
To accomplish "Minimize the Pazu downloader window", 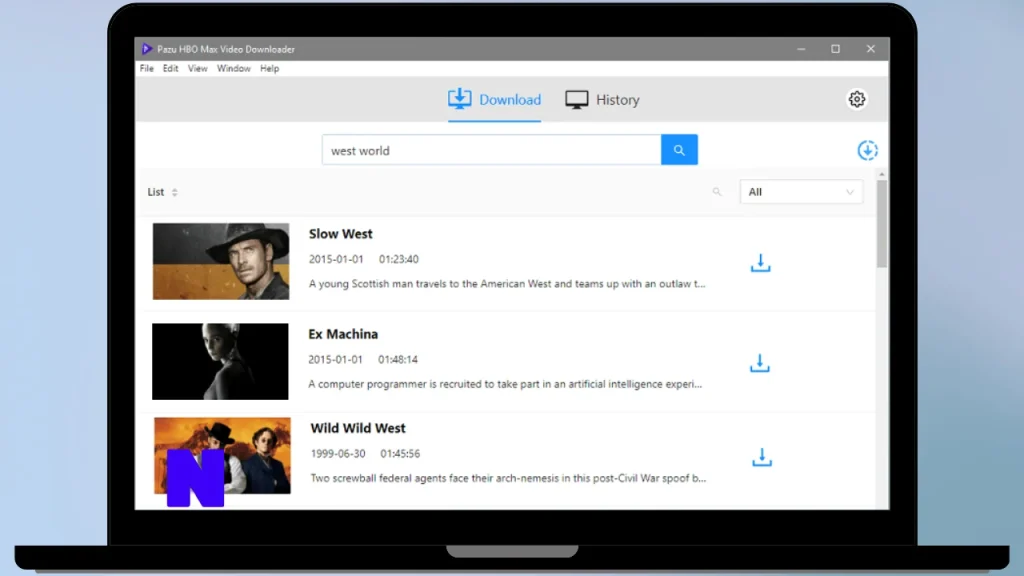I will [x=801, y=49].
